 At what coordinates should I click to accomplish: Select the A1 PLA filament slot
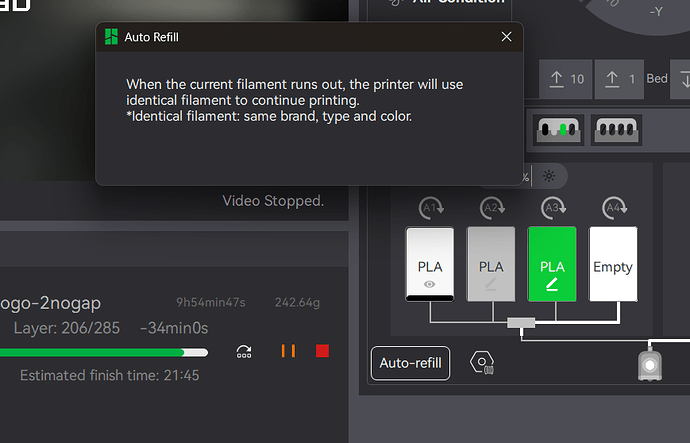pos(429,264)
